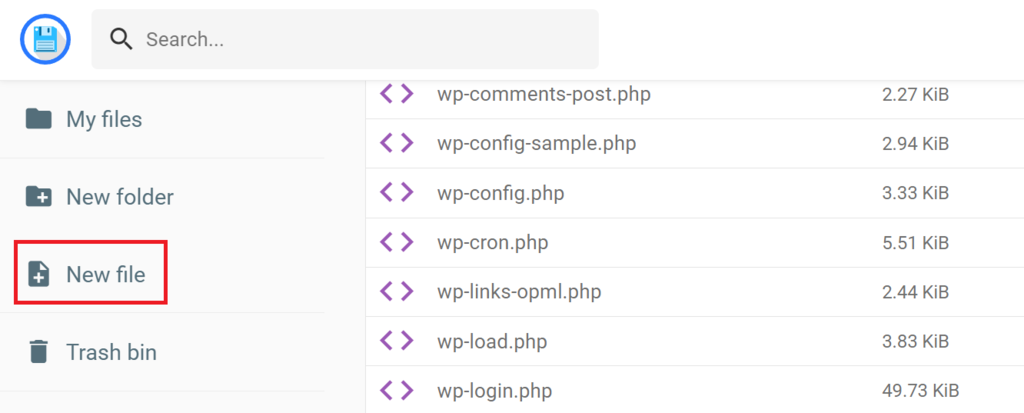Screen dimensions: 1024x413
Task: Click code icon beside wp-load.php
Action: tap(396, 340)
